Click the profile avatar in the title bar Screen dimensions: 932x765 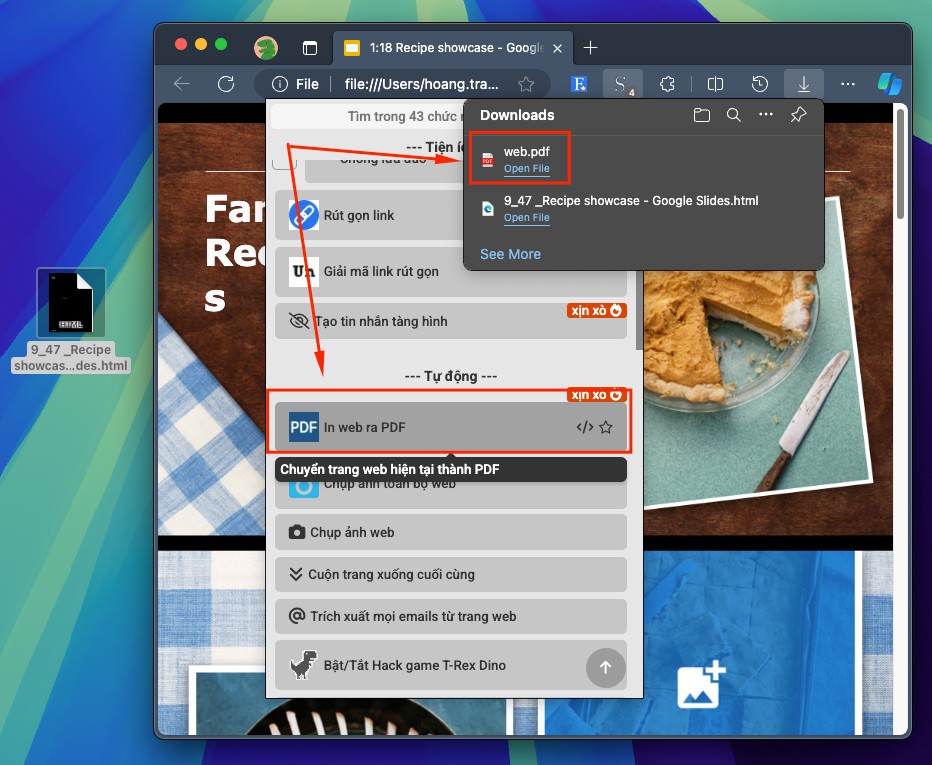tap(266, 48)
